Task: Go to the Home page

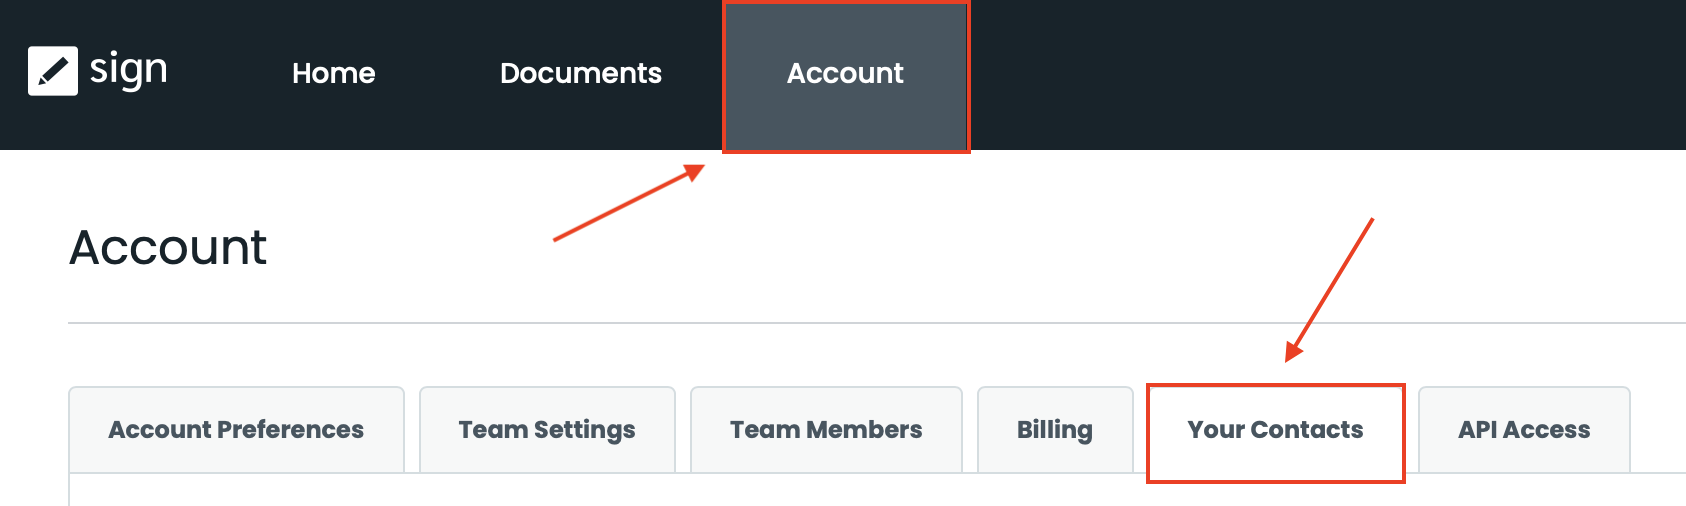Action: pos(333,73)
